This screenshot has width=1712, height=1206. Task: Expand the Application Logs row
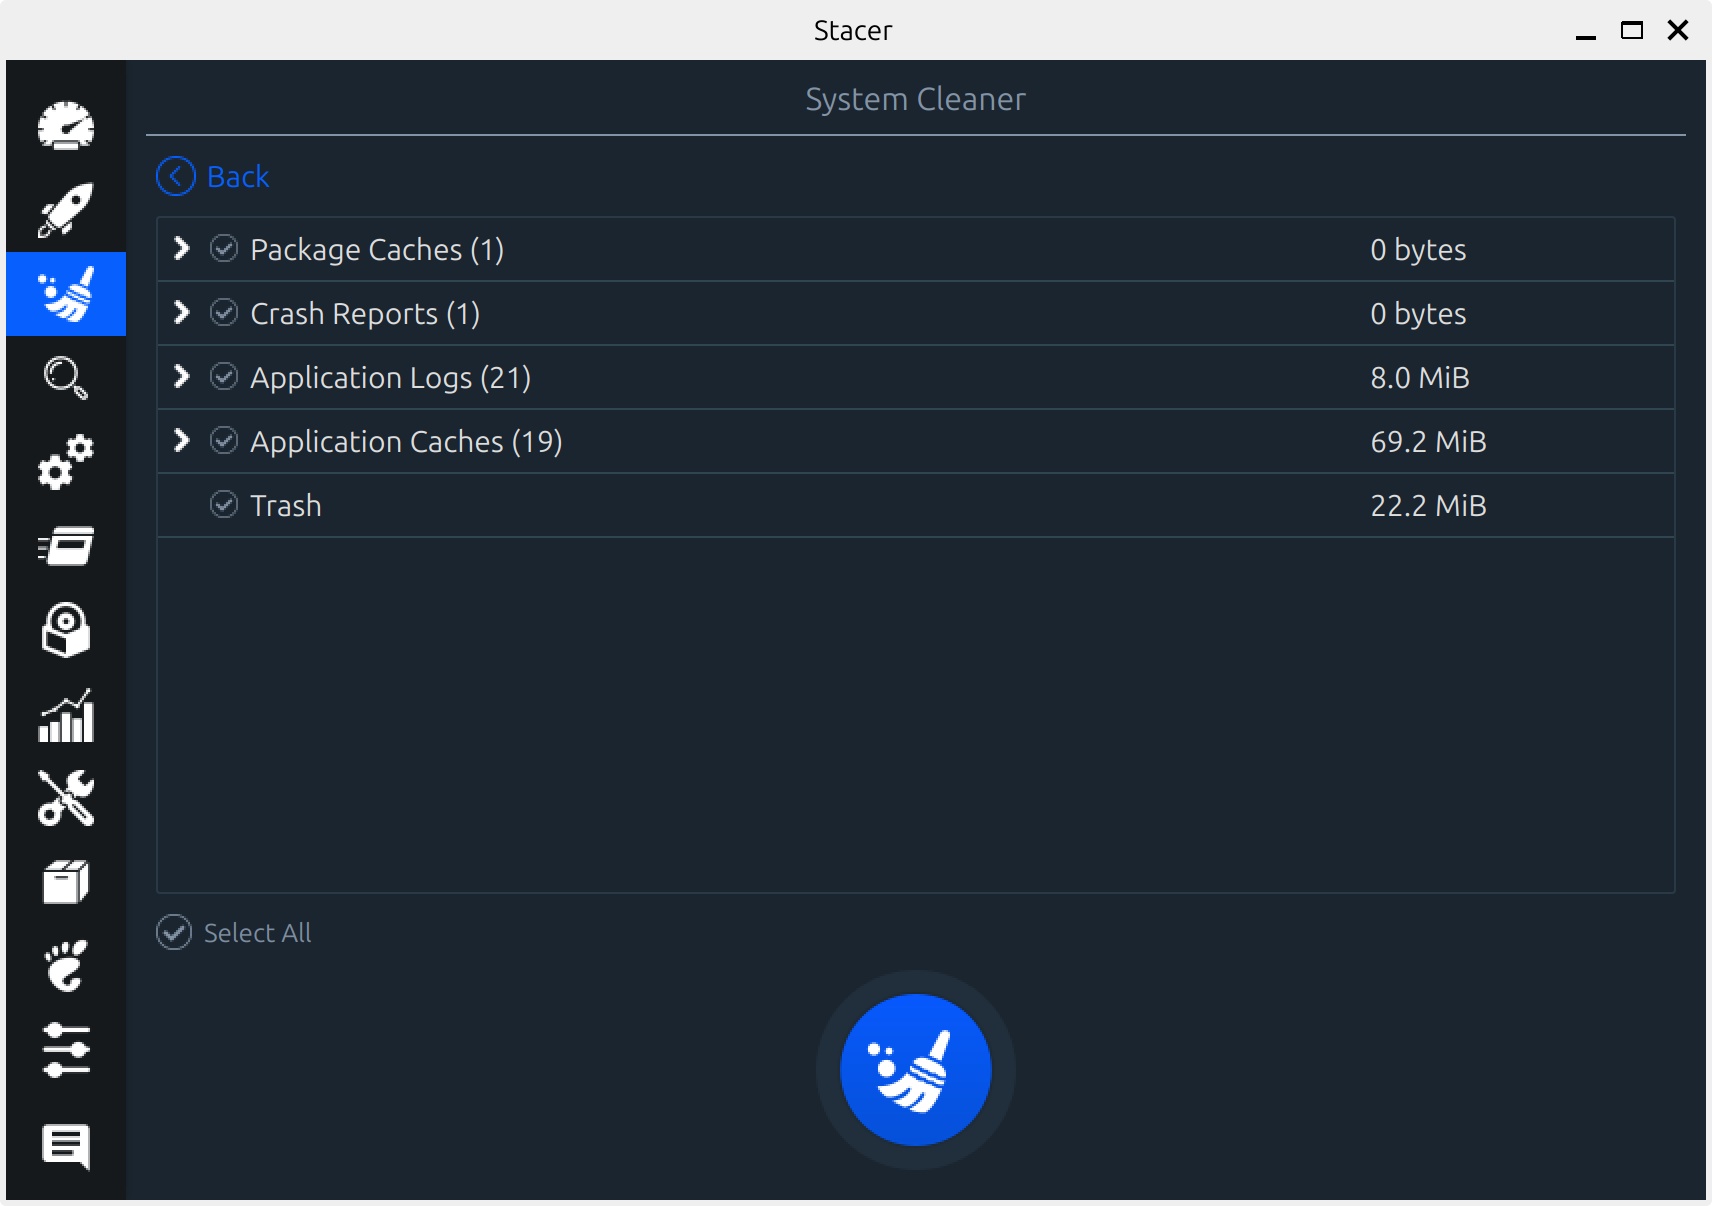[x=181, y=376]
